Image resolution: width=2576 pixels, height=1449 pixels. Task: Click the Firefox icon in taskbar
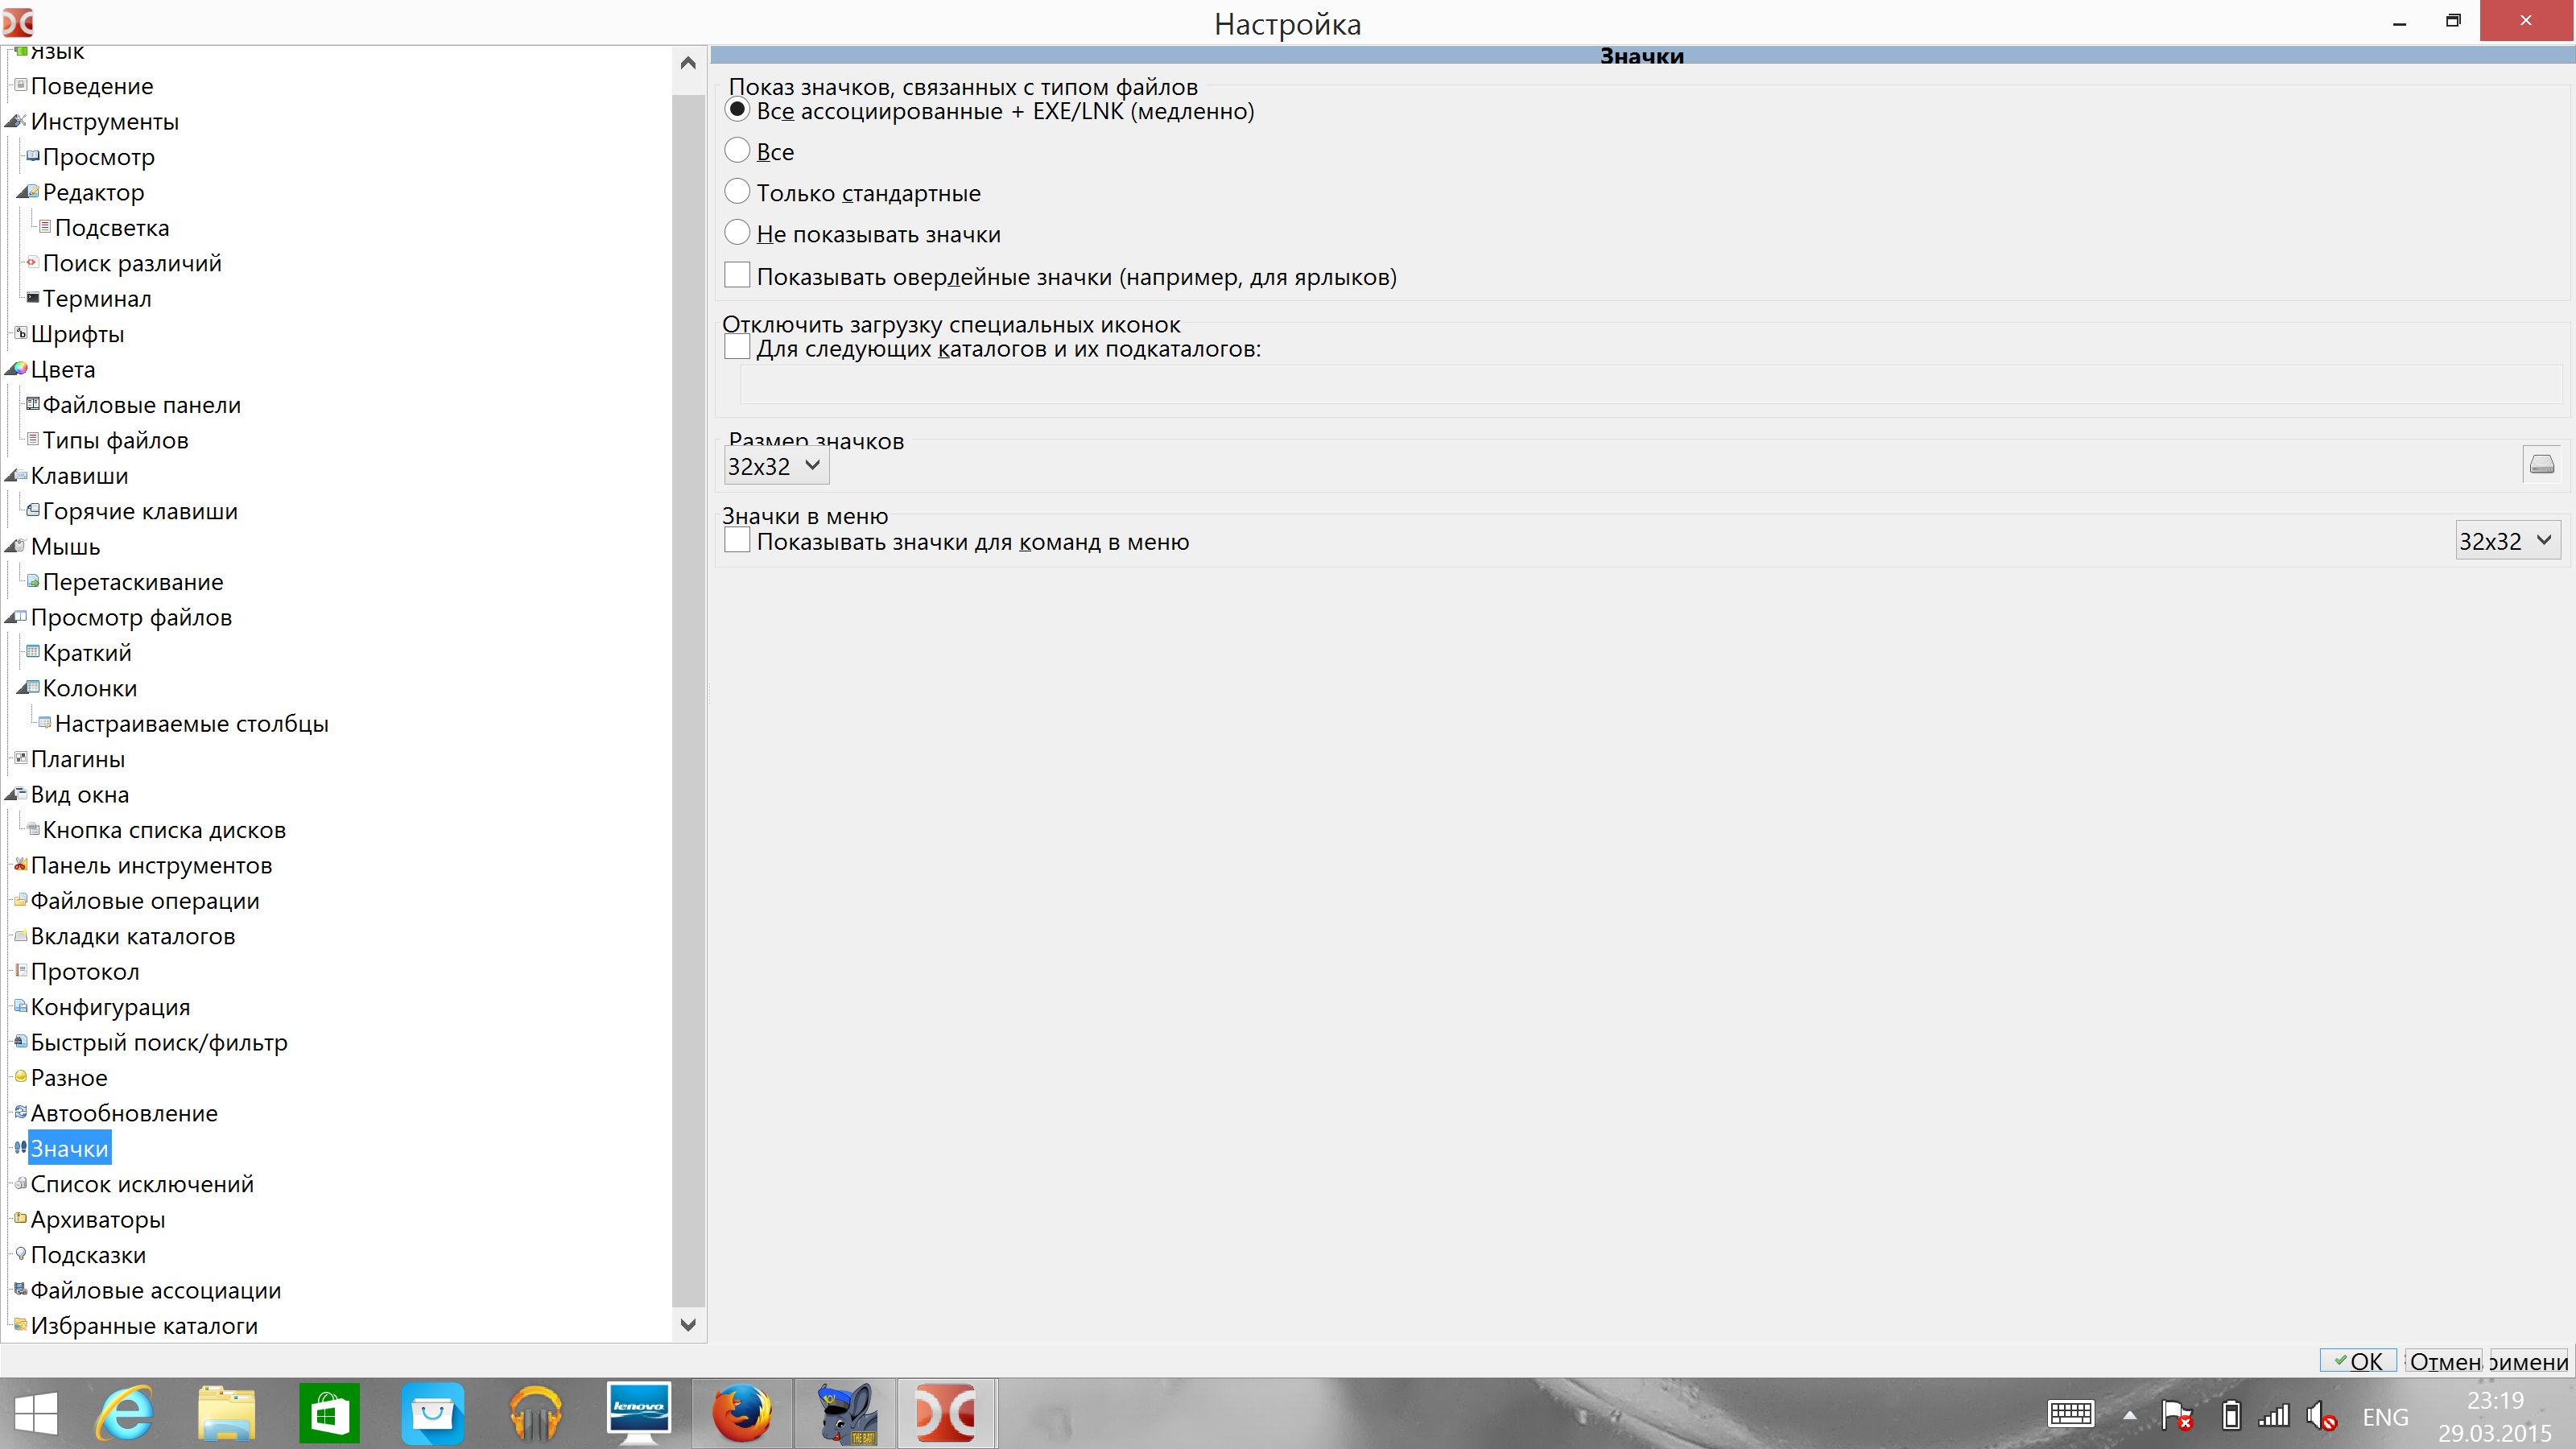click(x=741, y=1413)
